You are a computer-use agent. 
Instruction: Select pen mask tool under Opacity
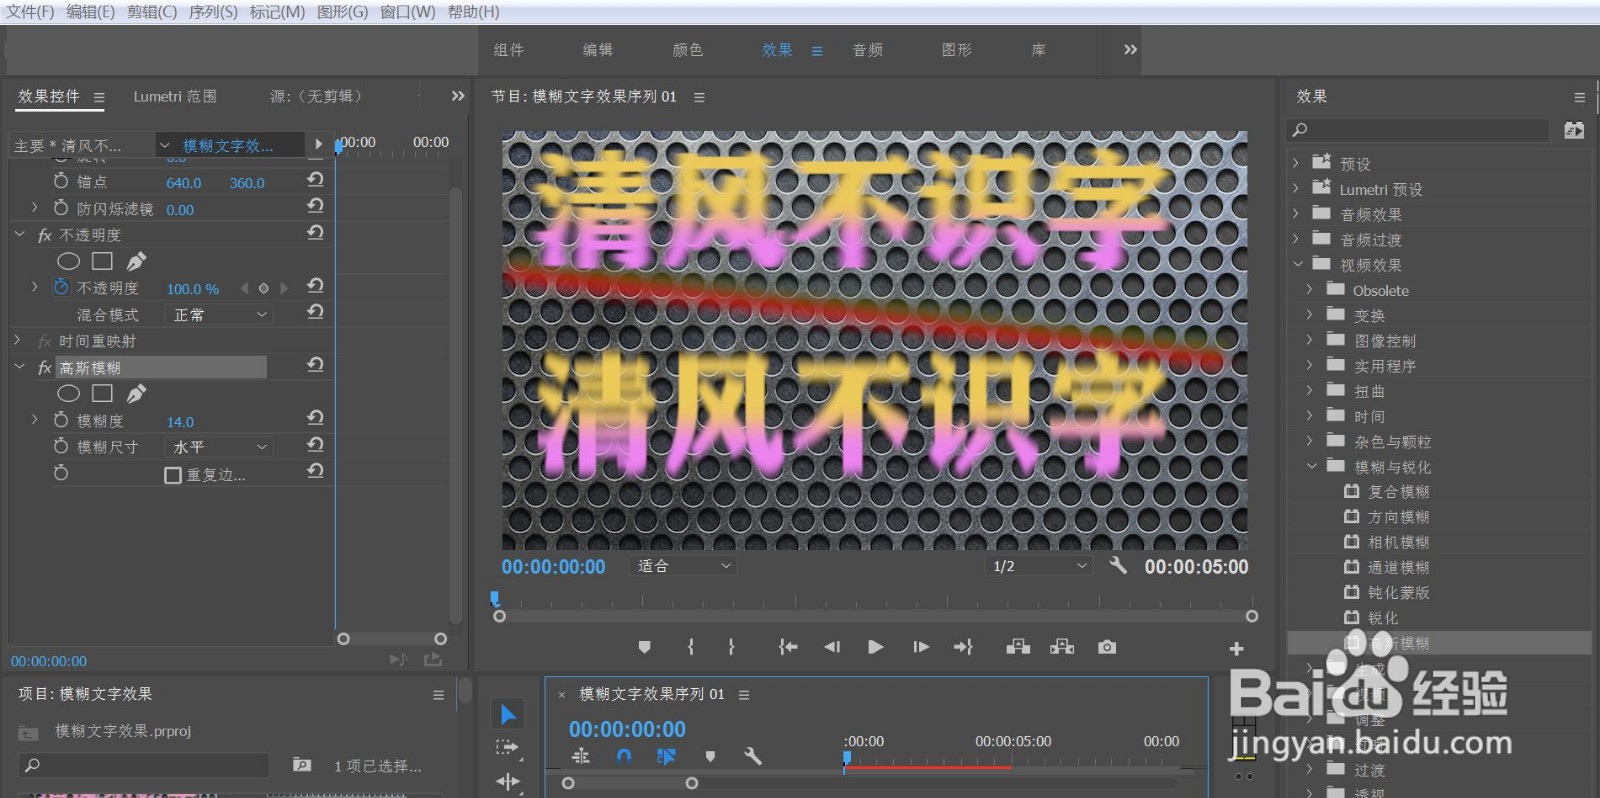coord(136,261)
